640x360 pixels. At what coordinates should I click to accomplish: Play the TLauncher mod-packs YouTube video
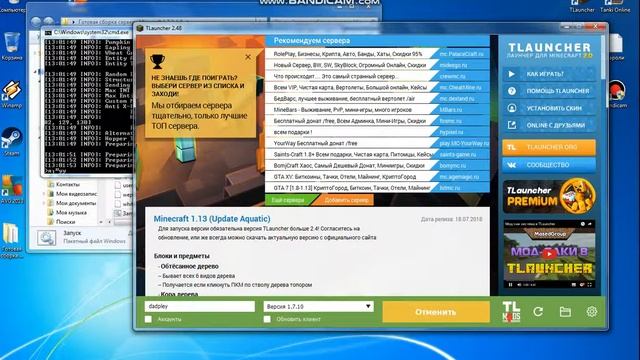tap(549, 254)
